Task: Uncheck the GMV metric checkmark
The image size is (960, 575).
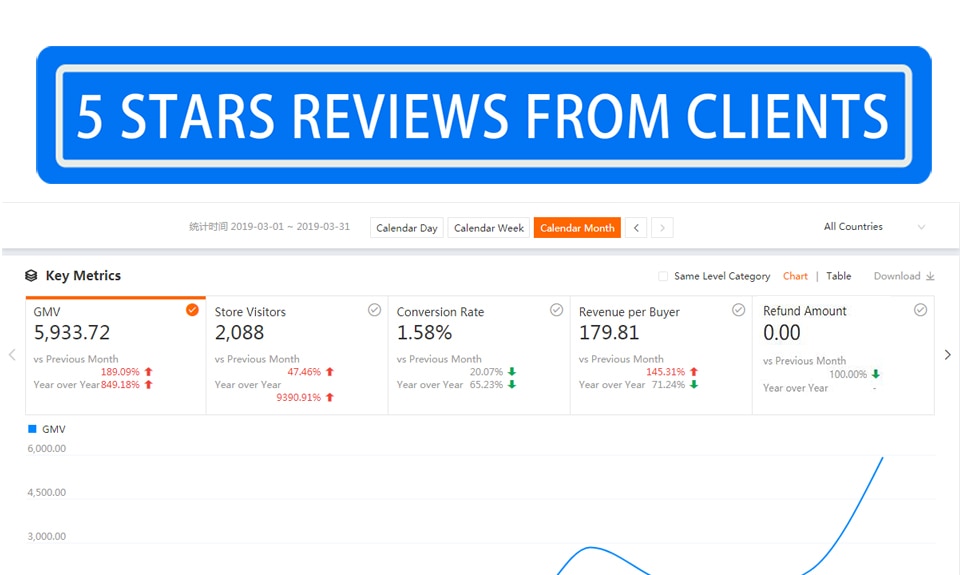Action: point(192,310)
